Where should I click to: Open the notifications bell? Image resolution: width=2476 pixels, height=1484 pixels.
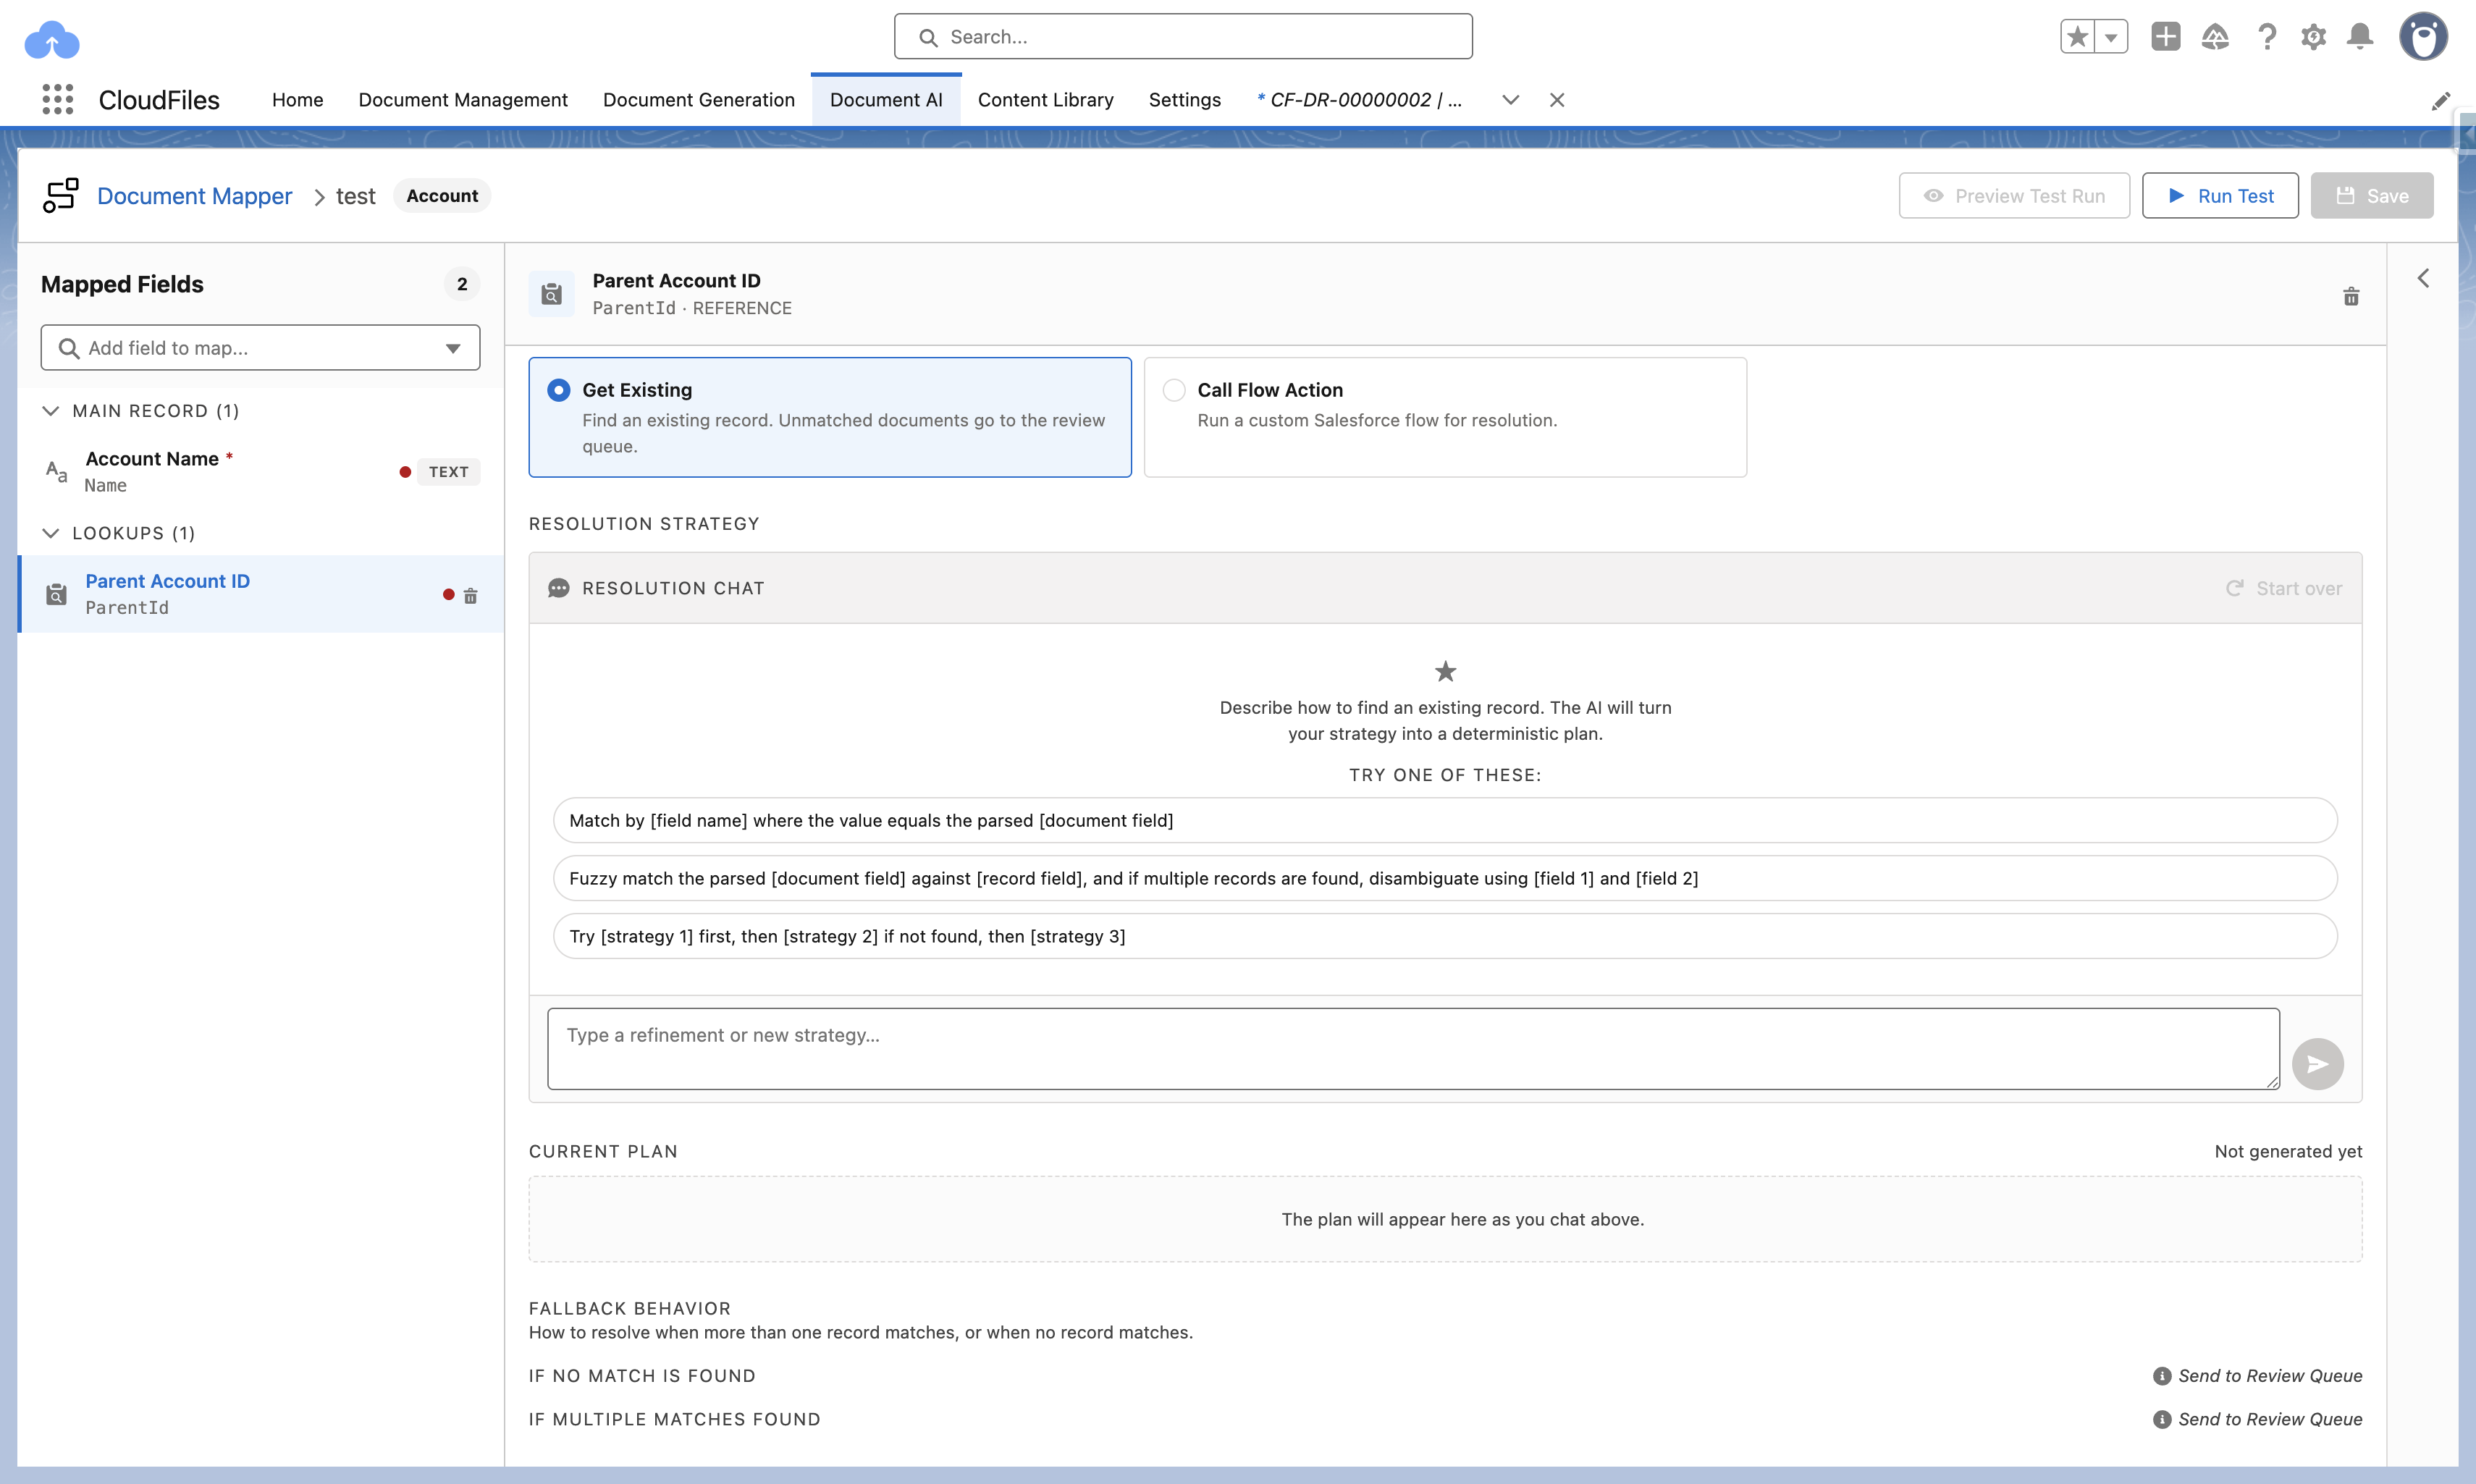pos(2360,37)
